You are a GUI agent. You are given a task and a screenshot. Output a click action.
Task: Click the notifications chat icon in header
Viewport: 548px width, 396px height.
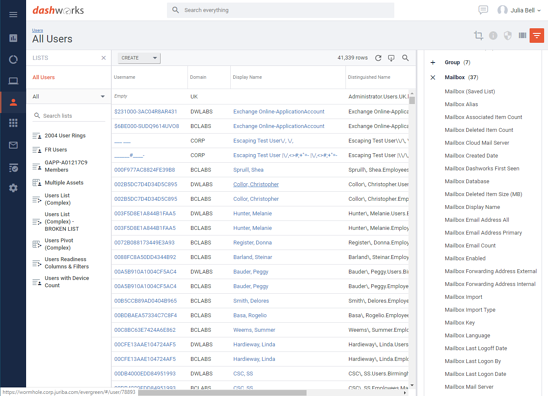coord(483,10)
